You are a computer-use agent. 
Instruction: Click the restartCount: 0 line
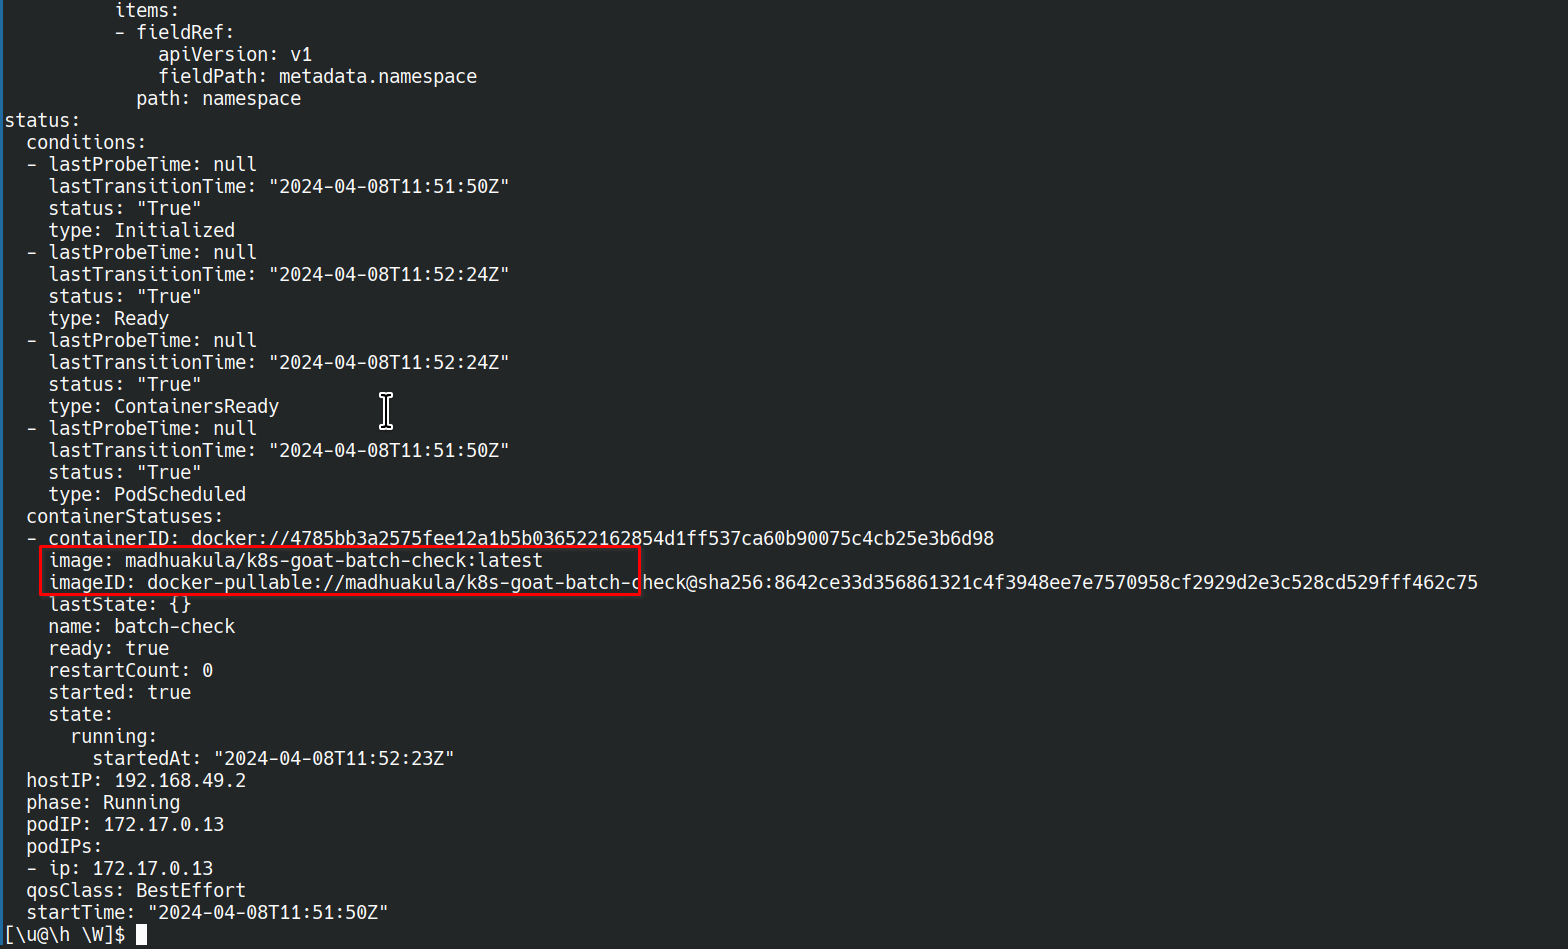(x=131, y=670)
